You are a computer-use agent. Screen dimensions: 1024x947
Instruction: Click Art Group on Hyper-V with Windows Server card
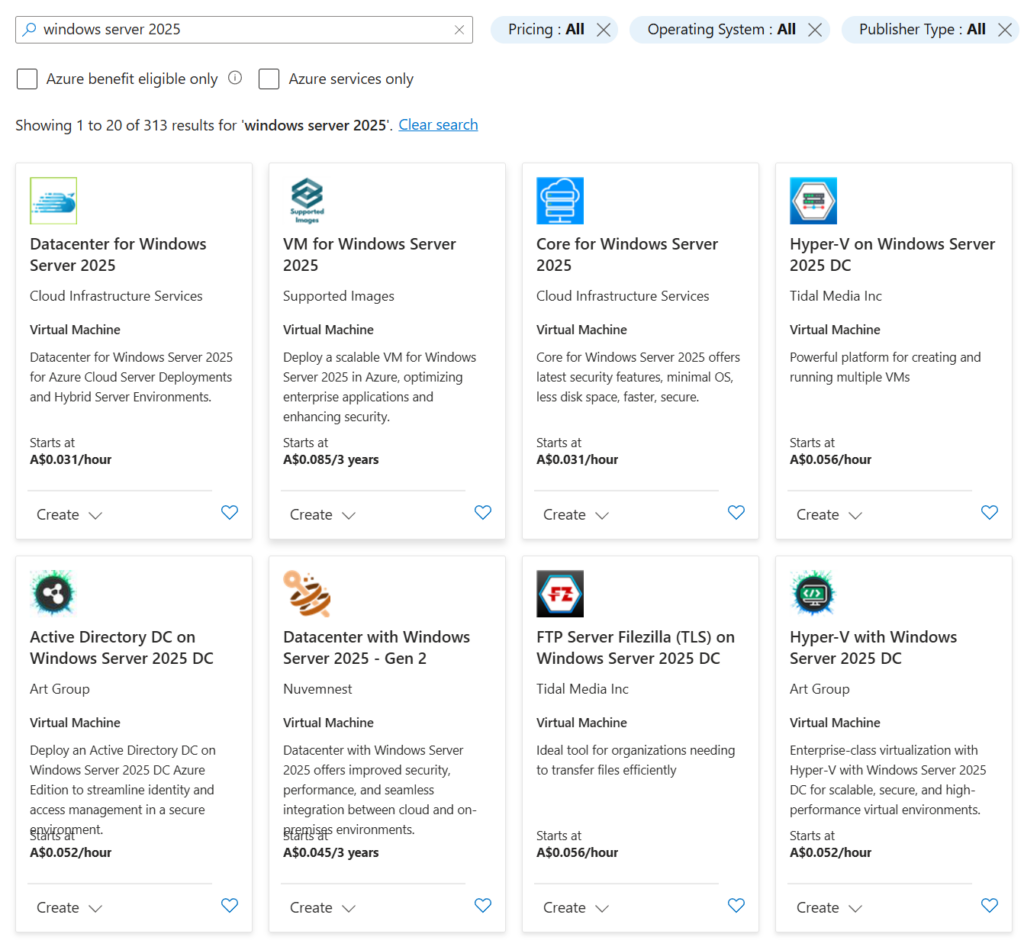tap(820, 690)
